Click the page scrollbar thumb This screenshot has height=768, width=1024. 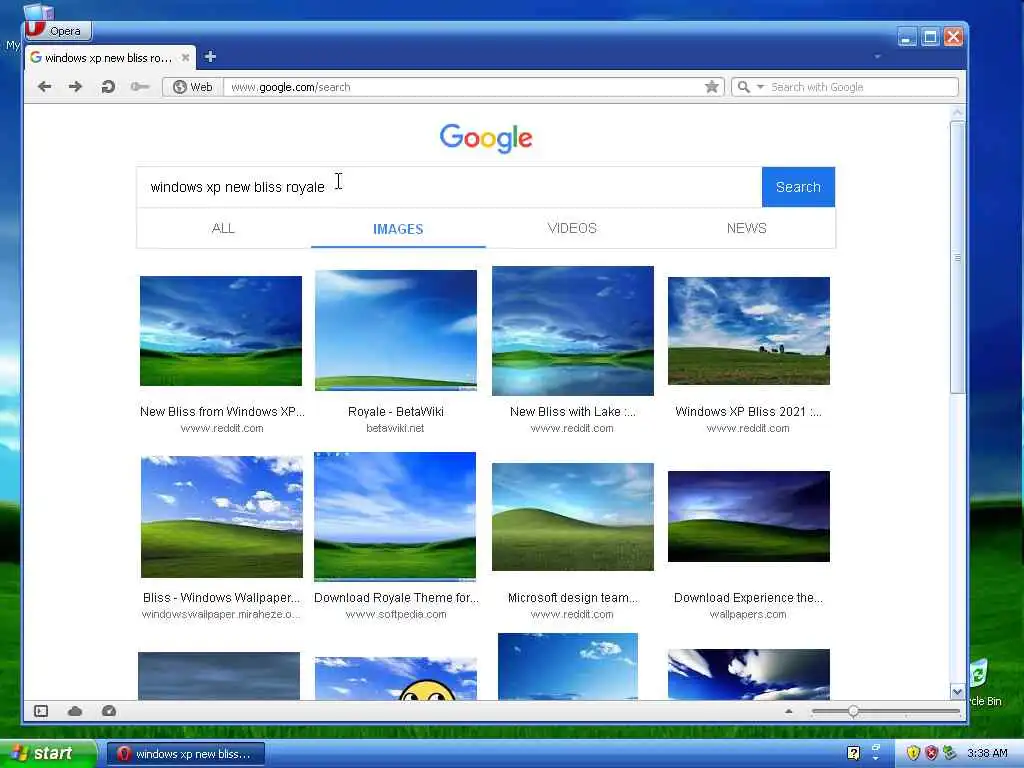[x=957, y=257]
